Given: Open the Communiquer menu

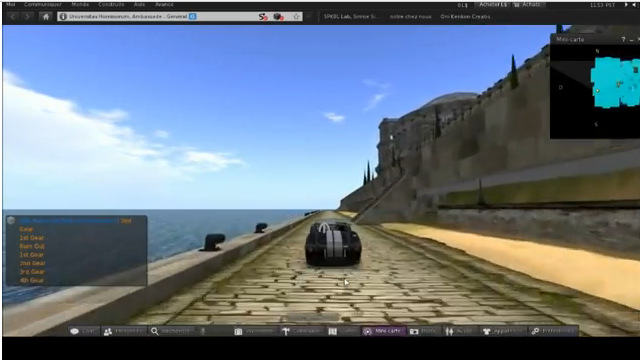Looking at the screenshot, I should tap(43, 4).
